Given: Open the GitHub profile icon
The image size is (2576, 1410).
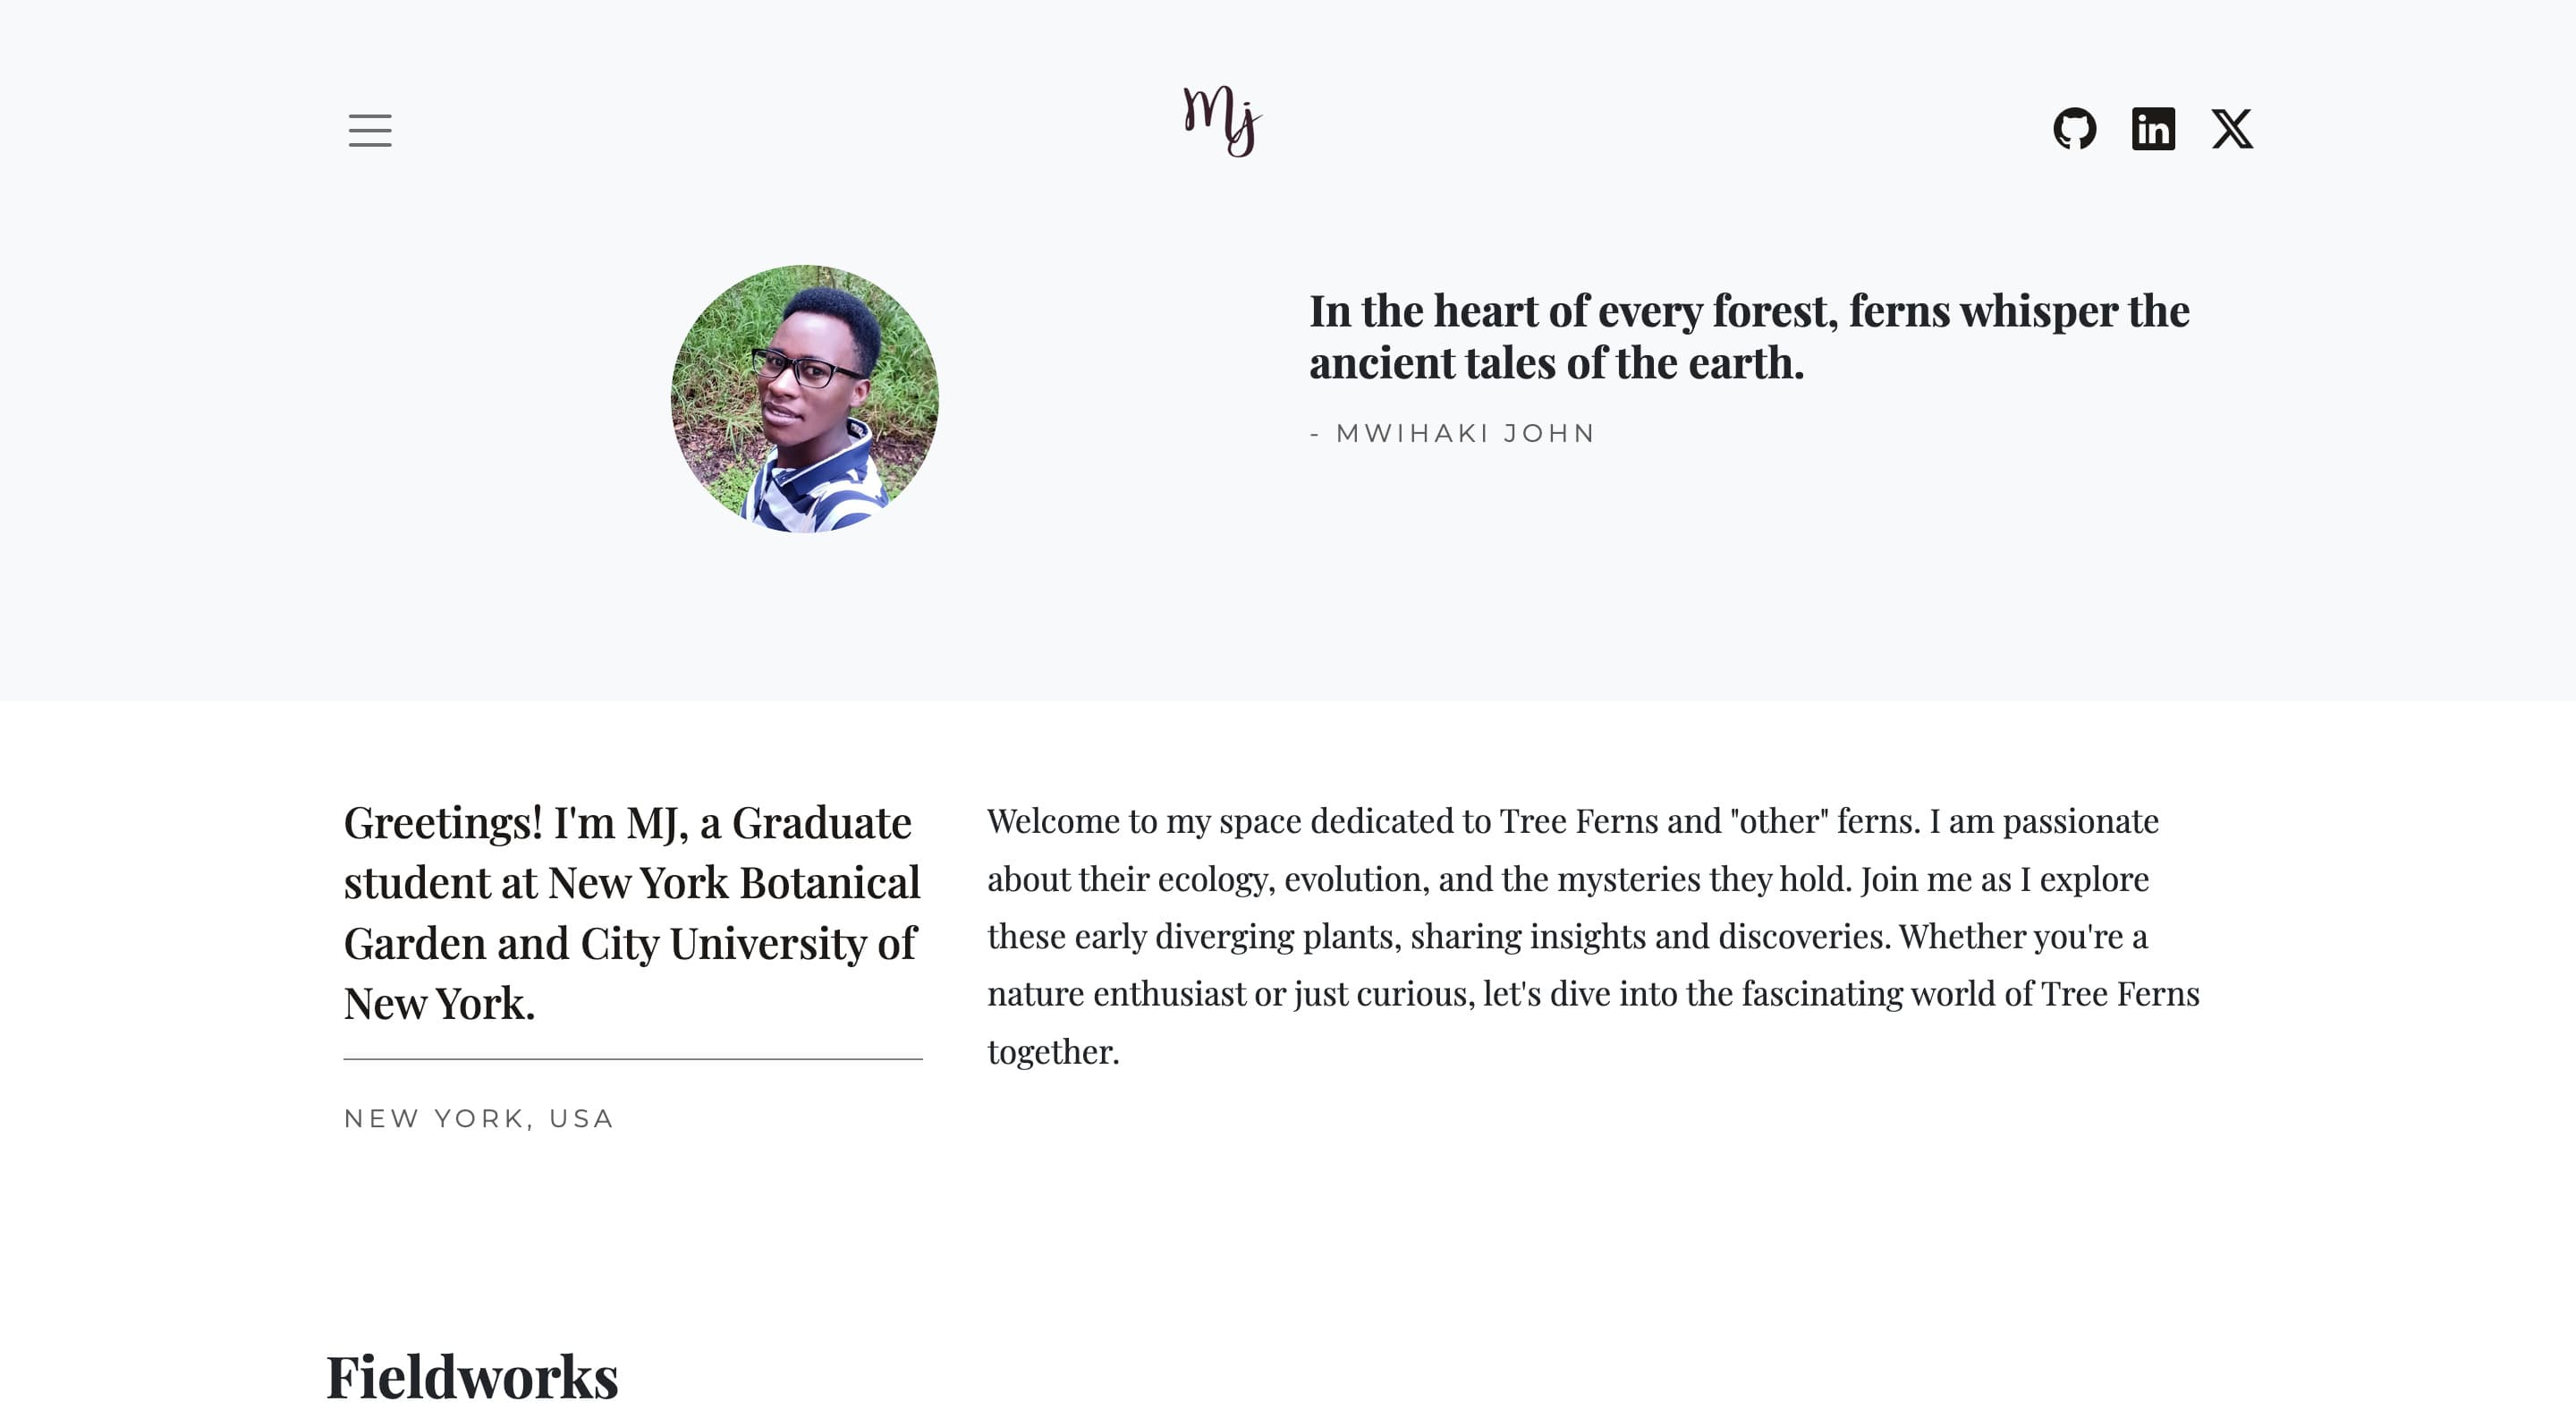Looking at the screenshot, I should 2074,129.
